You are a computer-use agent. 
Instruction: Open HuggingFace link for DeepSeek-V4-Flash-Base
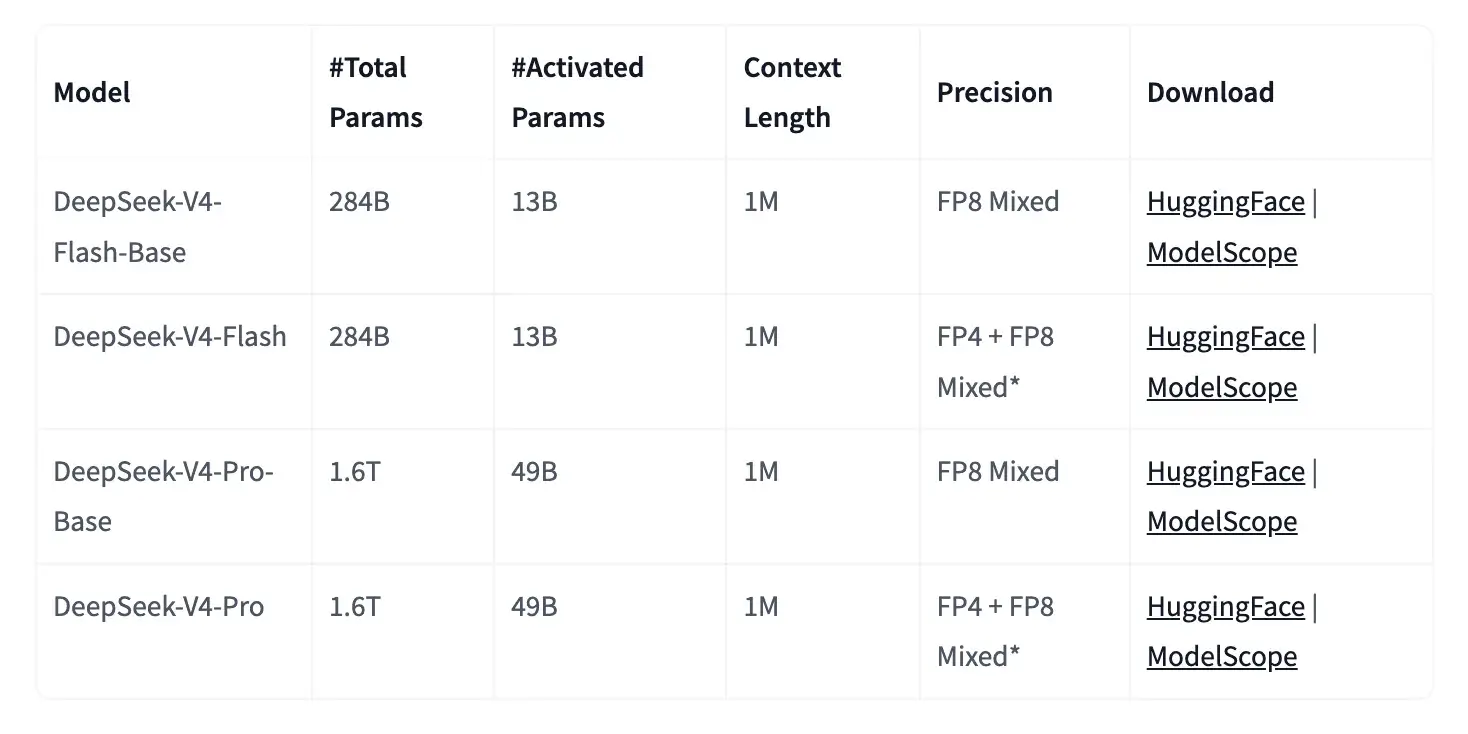tap(1225, 202)
